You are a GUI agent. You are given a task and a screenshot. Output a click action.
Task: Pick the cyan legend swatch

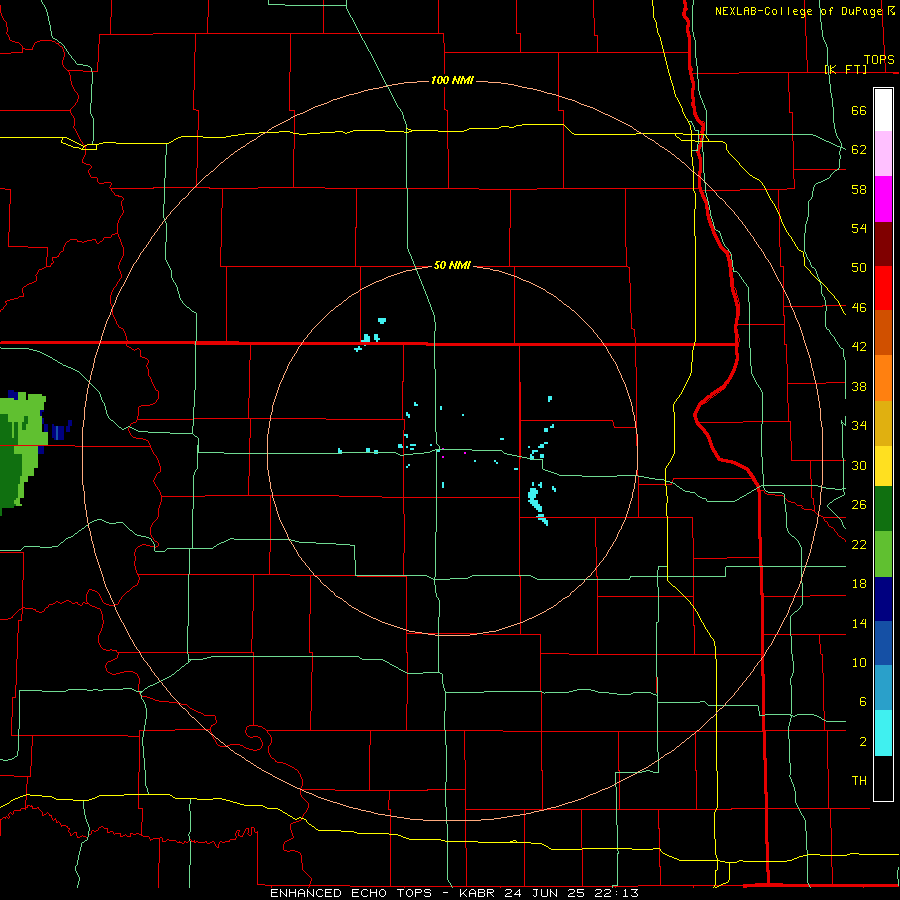tap(883, 733)
